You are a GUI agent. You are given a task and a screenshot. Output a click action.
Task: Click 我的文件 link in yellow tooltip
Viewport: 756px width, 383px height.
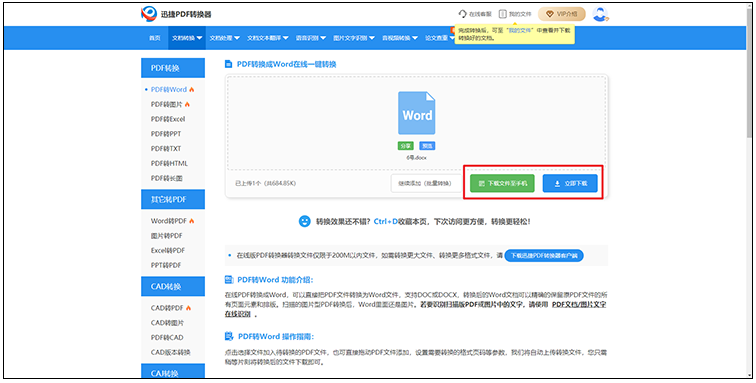520,30
